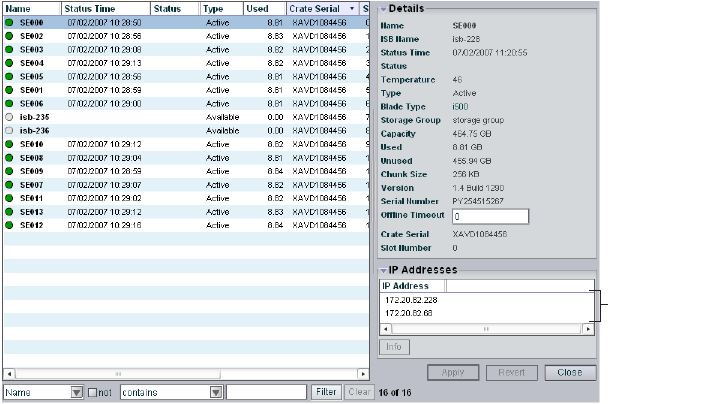Screen dimensions: 714x404
Task: Click the green status icon for SE009
Action: (9, 171)
